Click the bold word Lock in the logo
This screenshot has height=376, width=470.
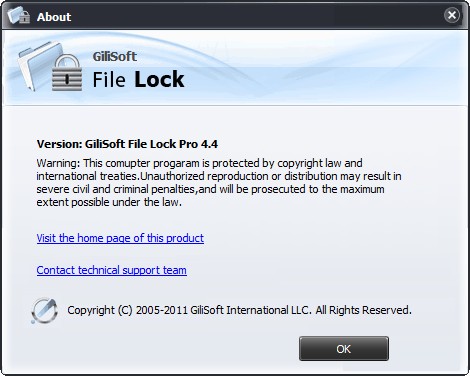coord(159,80)
